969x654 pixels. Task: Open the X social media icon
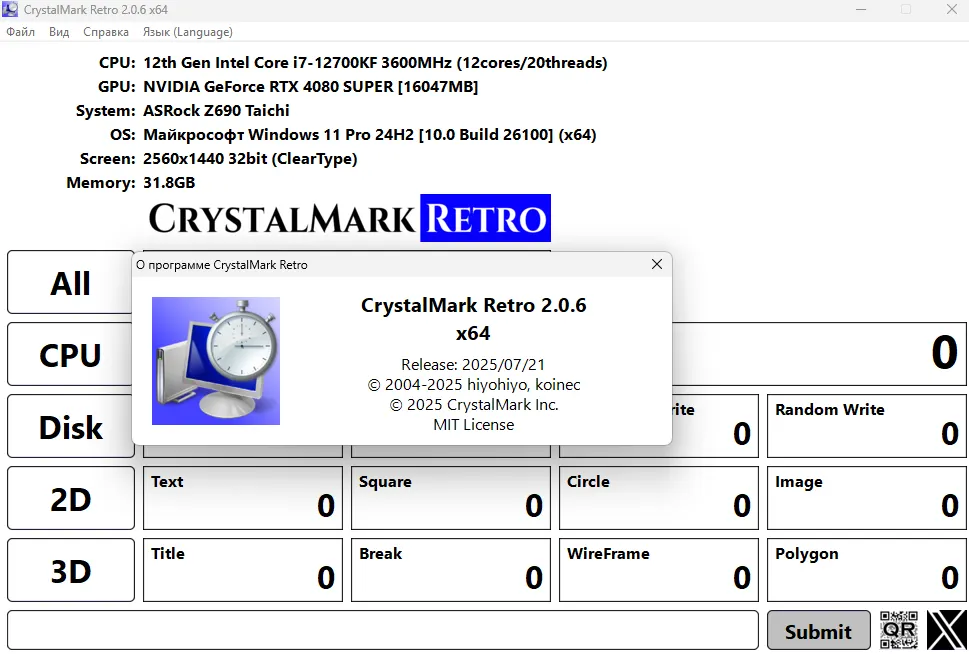(946, 630)
